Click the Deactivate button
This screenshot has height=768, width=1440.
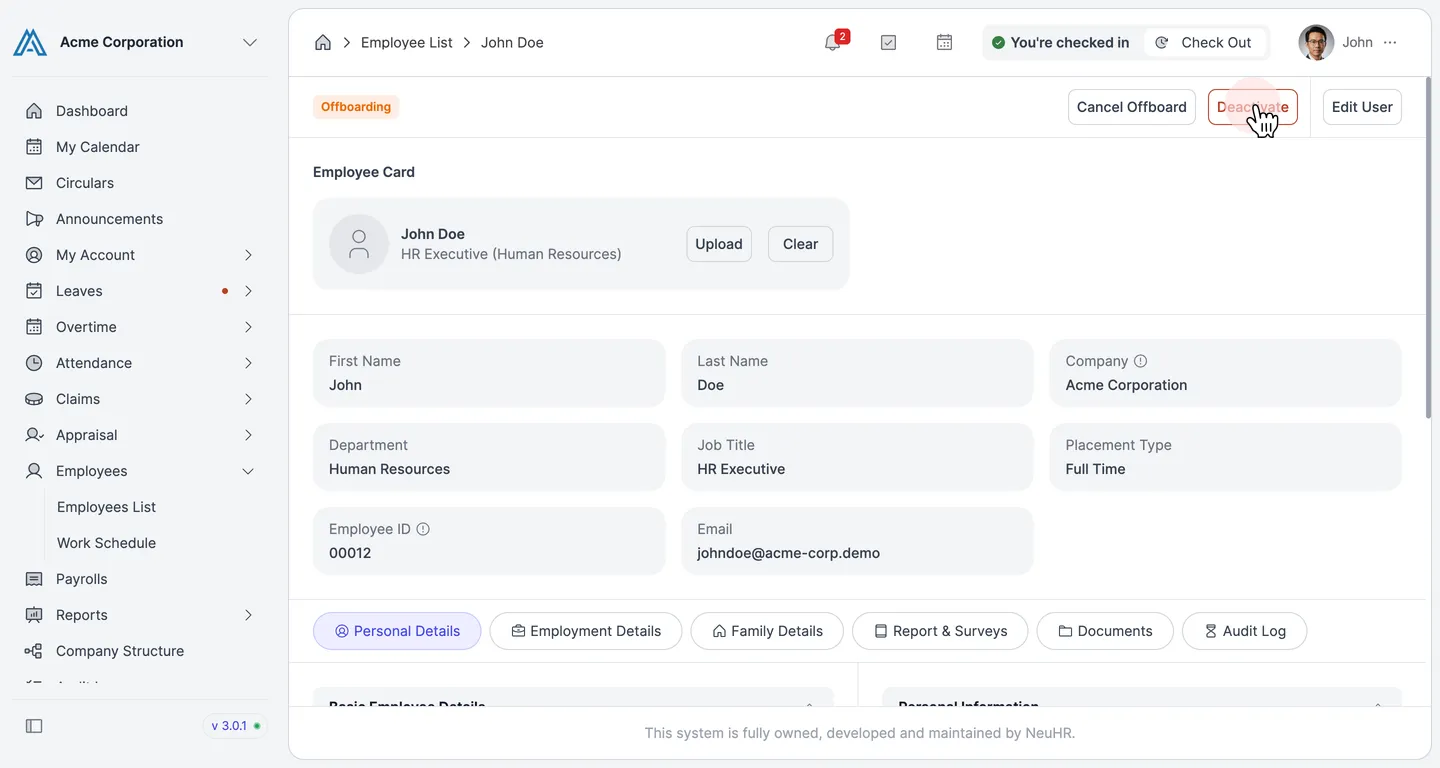(x=1252, y=107)
